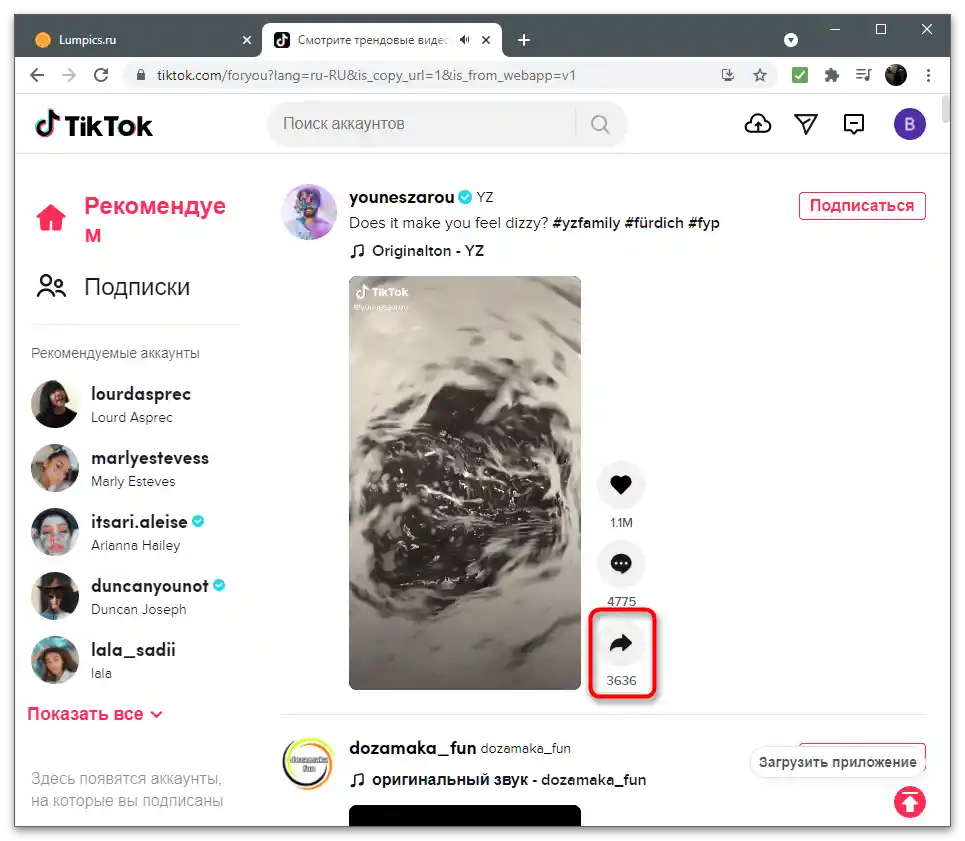This screenshot has width=965, height=841.
Task: Open duncanyounot recommended account
Action: [128, 596]
